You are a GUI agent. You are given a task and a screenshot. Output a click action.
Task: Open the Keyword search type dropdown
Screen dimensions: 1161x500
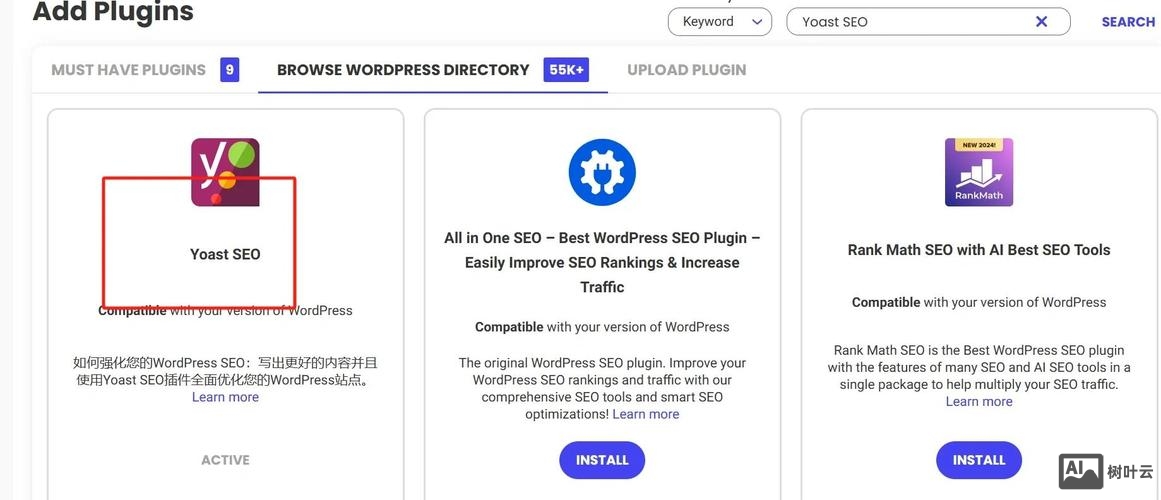coord(719,22)
